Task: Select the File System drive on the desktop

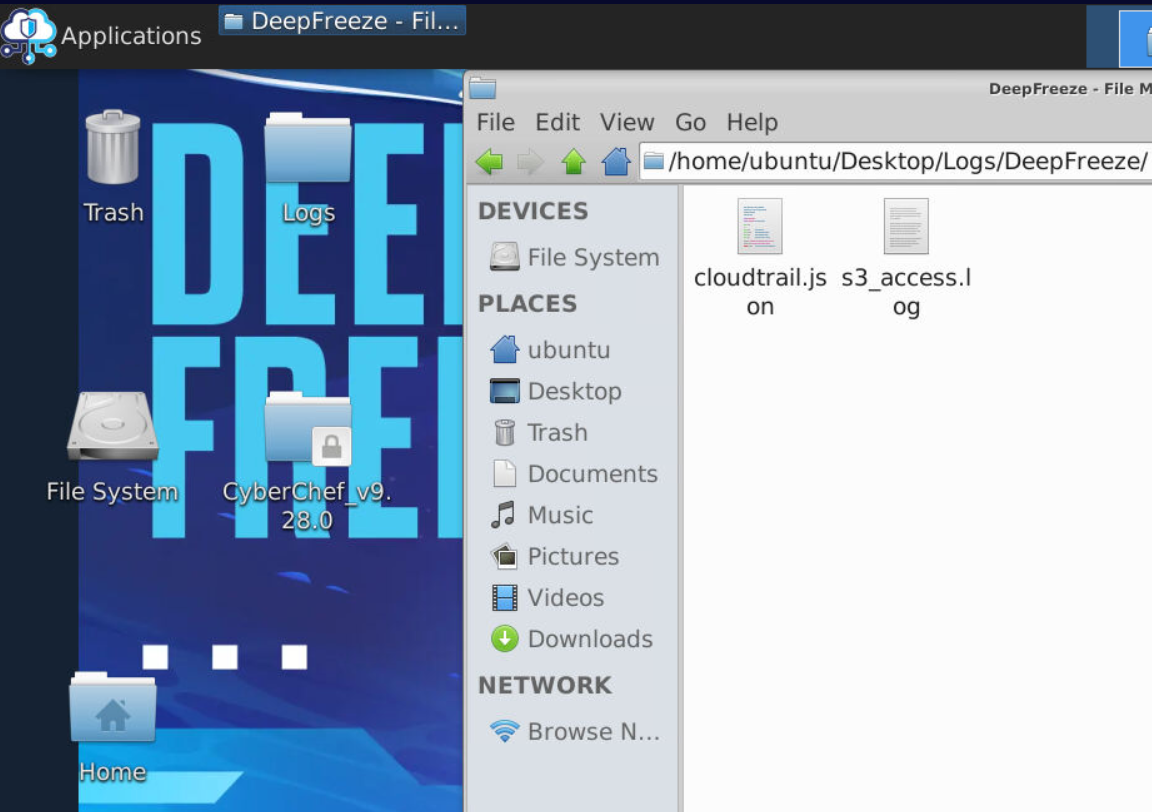Action: click(112, 426)
